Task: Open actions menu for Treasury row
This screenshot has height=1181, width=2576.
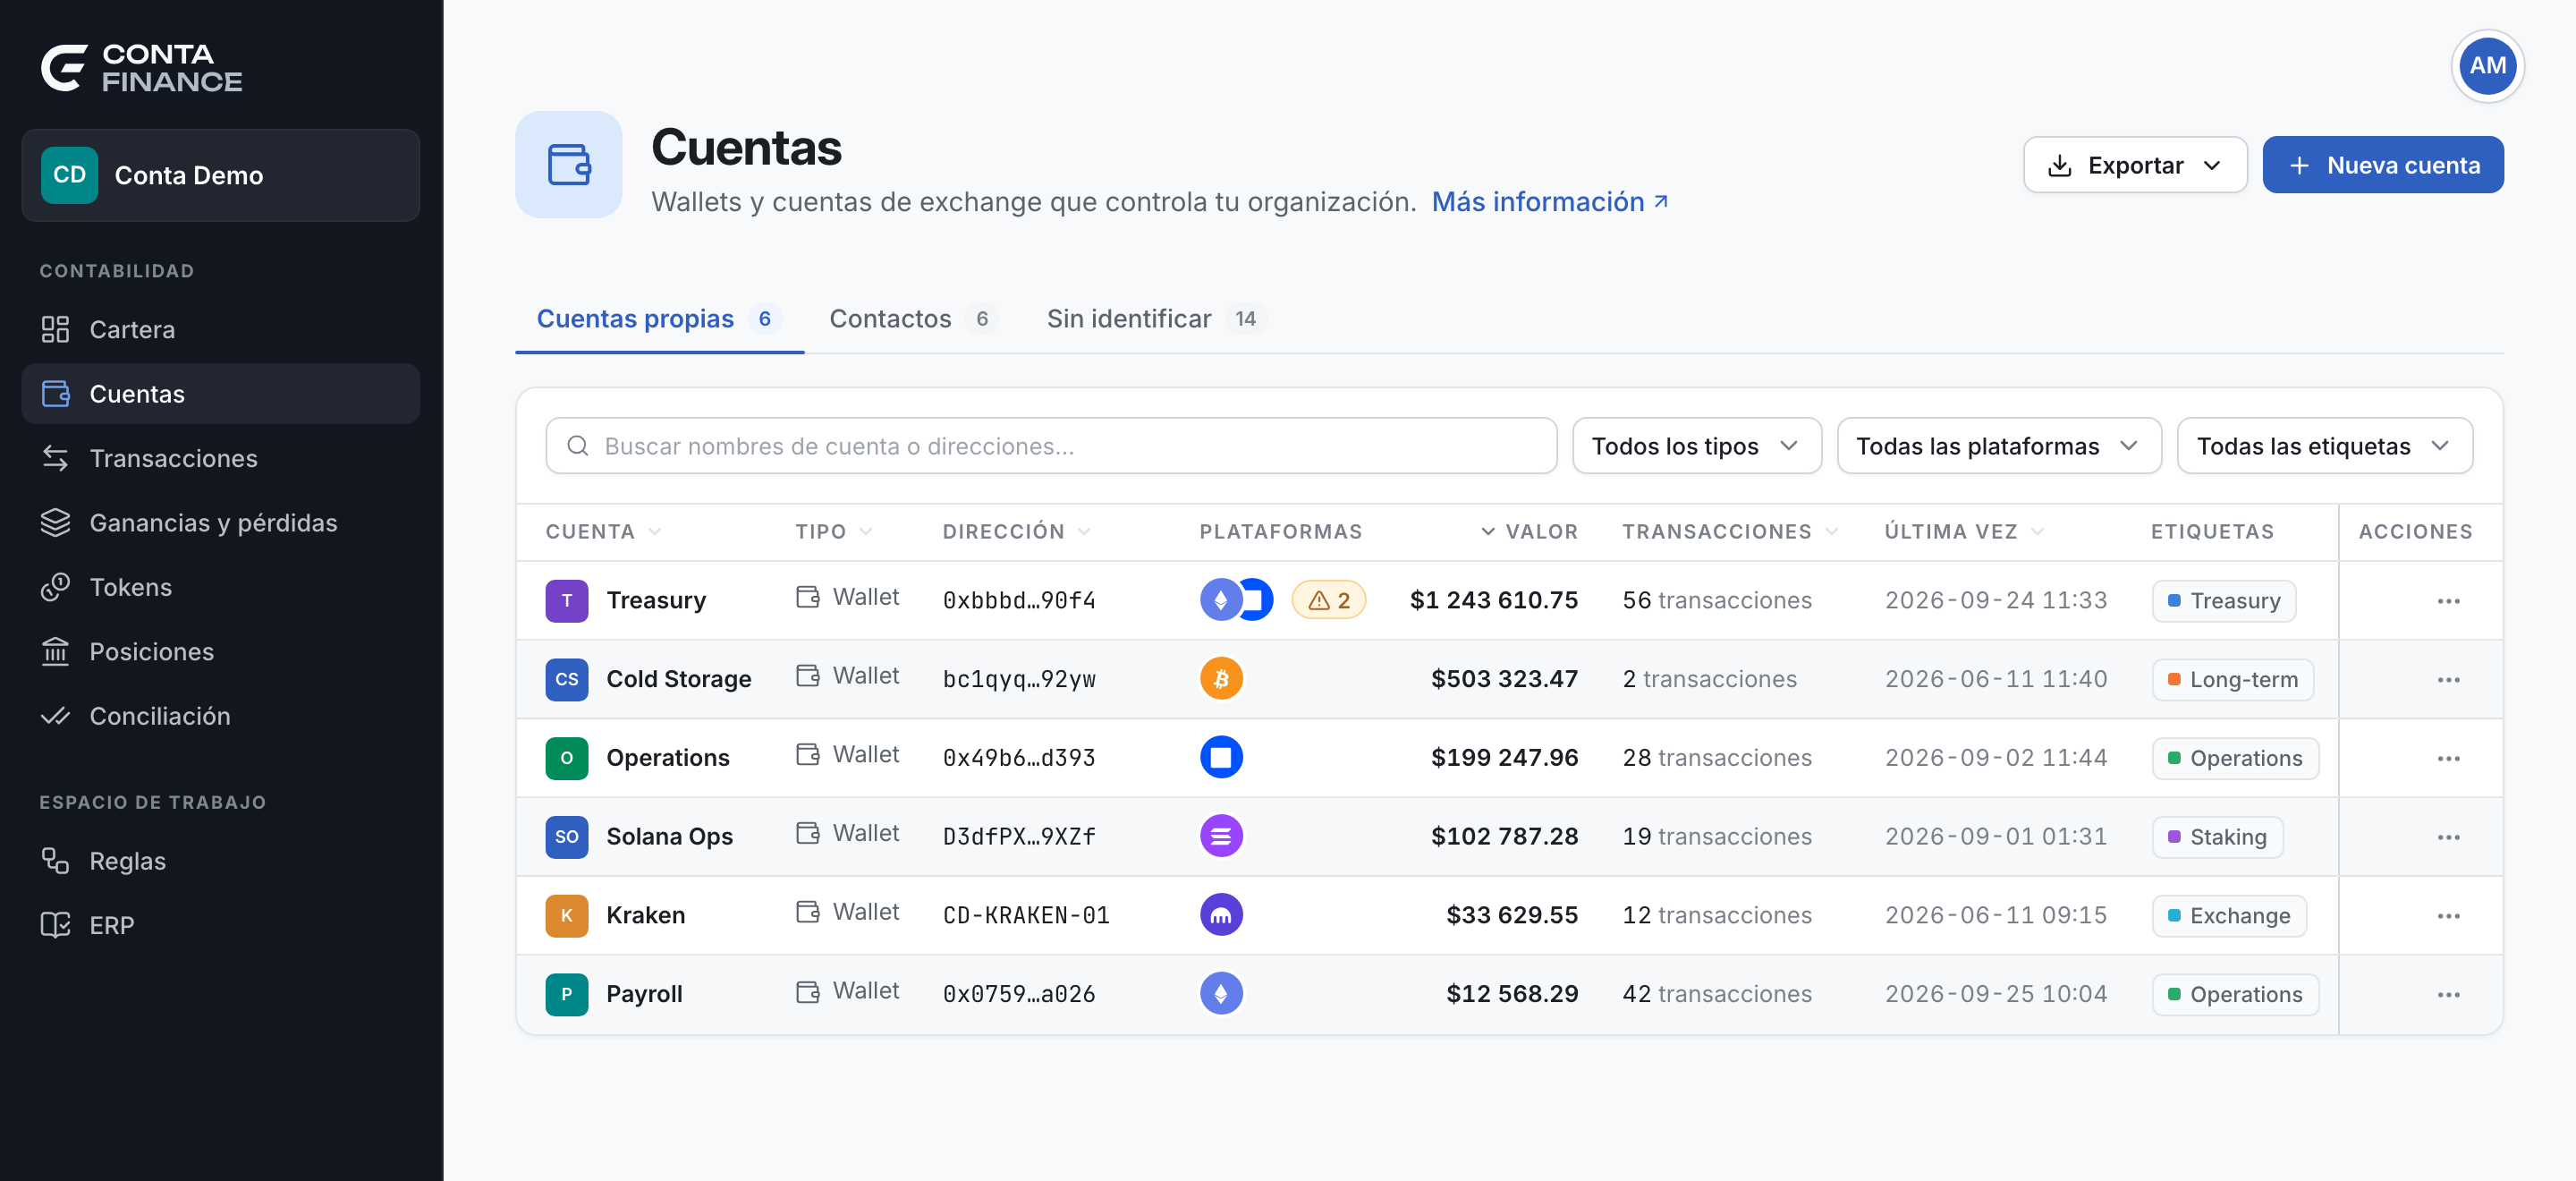Action: tap(2448, 601)
